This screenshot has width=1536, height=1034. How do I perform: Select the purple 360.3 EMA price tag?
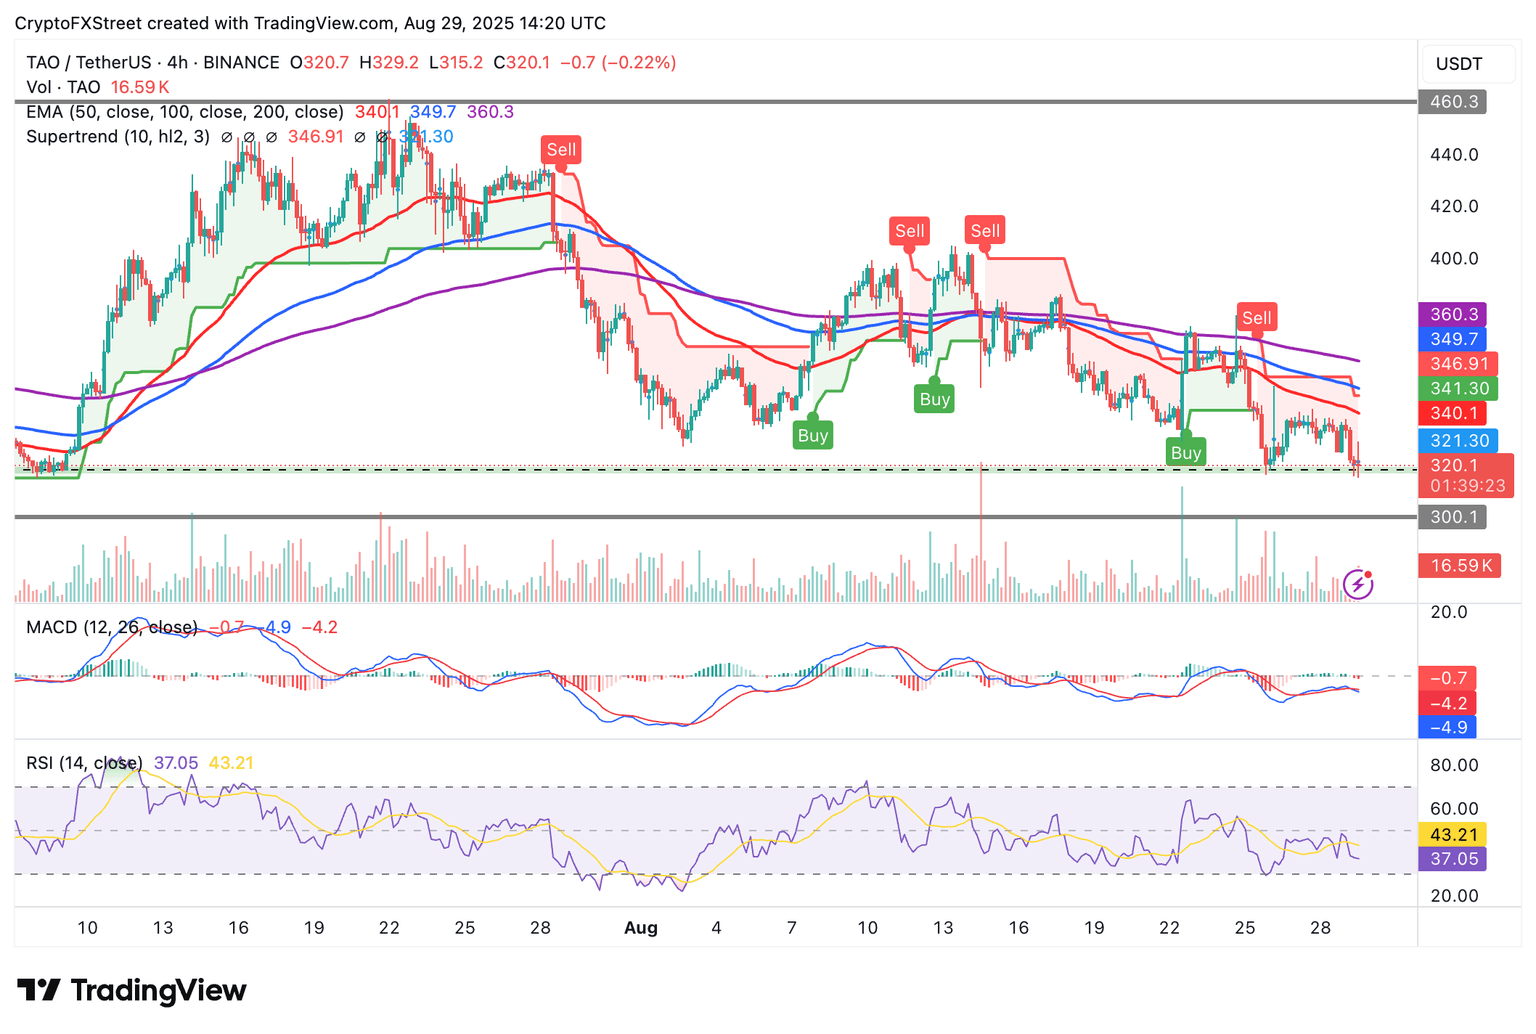coord(1453,315)
